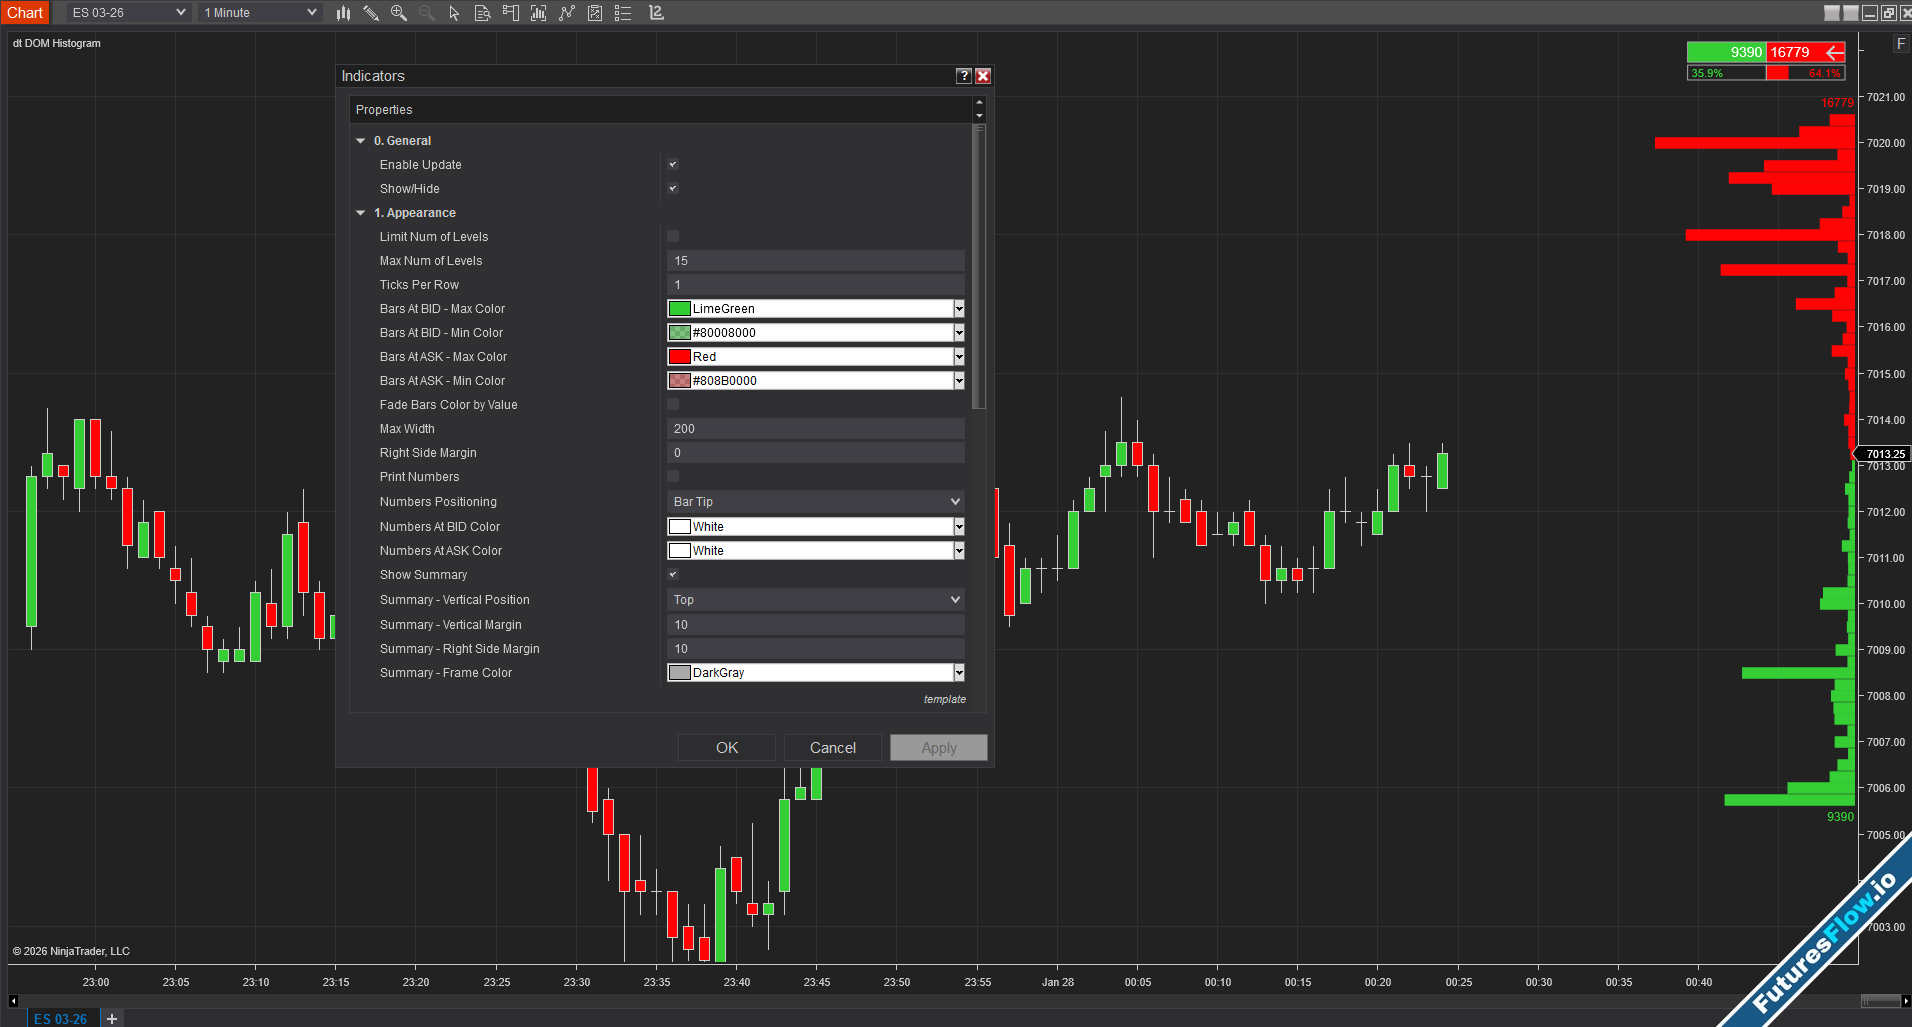Uncheck the Enable Update checkbox
This screenshot has width=1912, height=1027.
pos(673,165)
